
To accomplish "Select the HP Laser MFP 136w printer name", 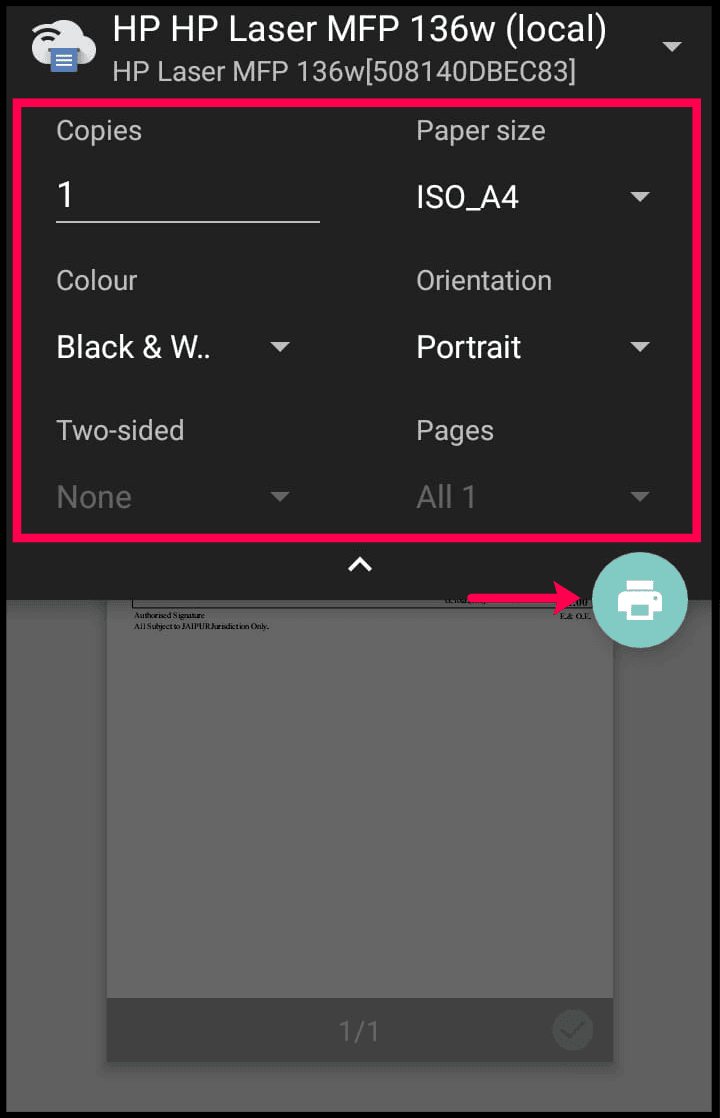I will (x=359, y=29).
